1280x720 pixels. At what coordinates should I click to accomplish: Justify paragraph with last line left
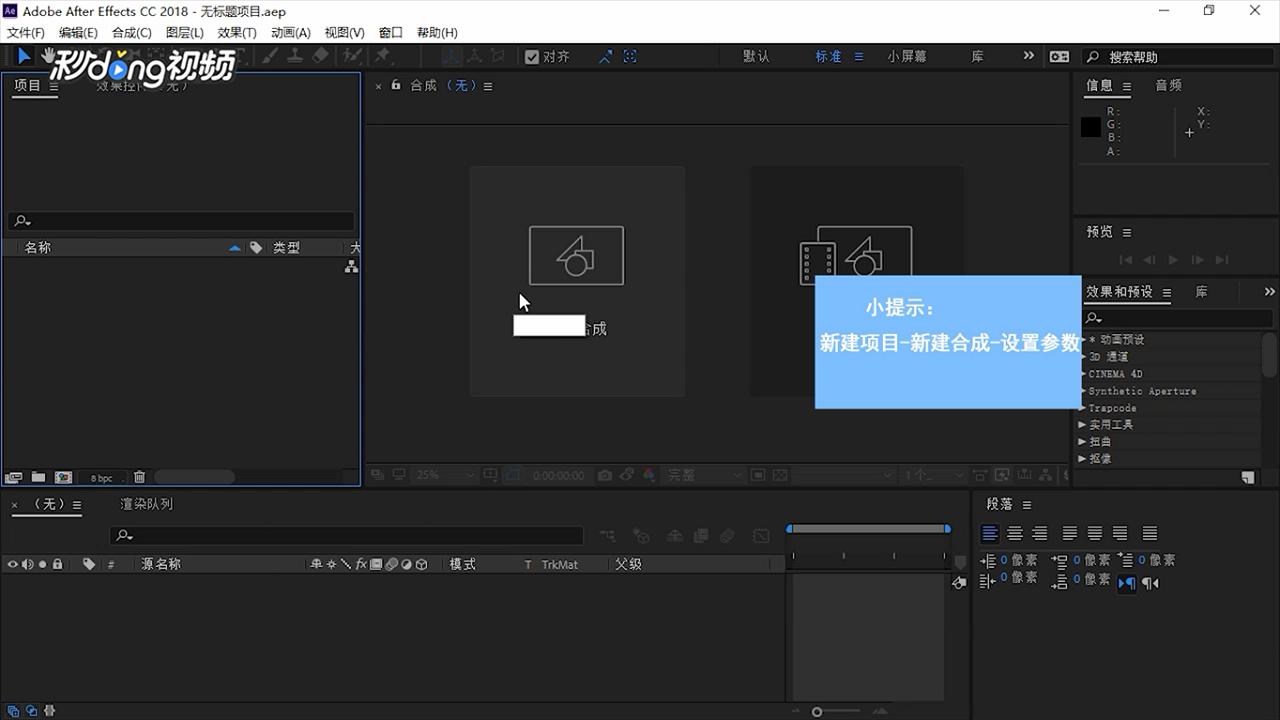[1070, 533]
